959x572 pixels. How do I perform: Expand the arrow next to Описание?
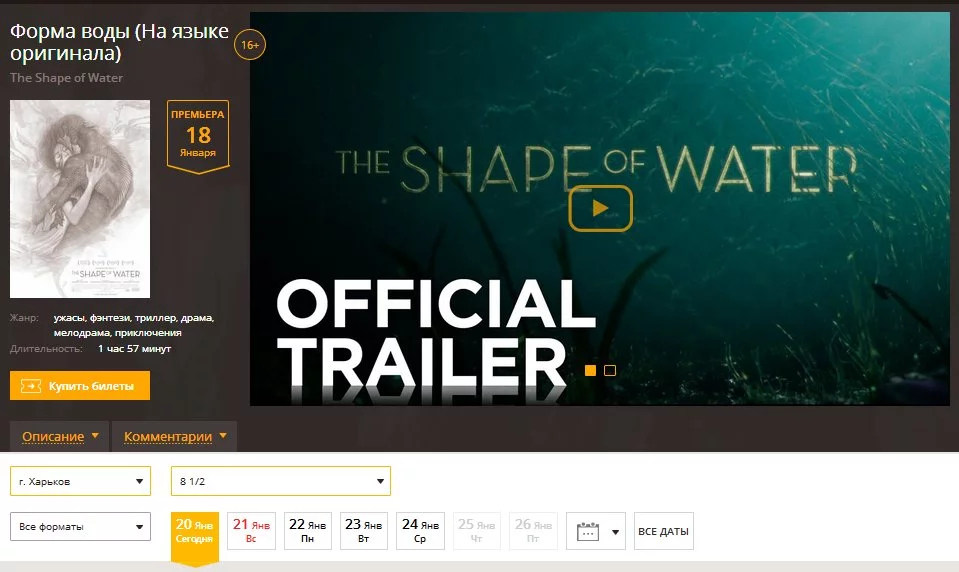point(95,436)
